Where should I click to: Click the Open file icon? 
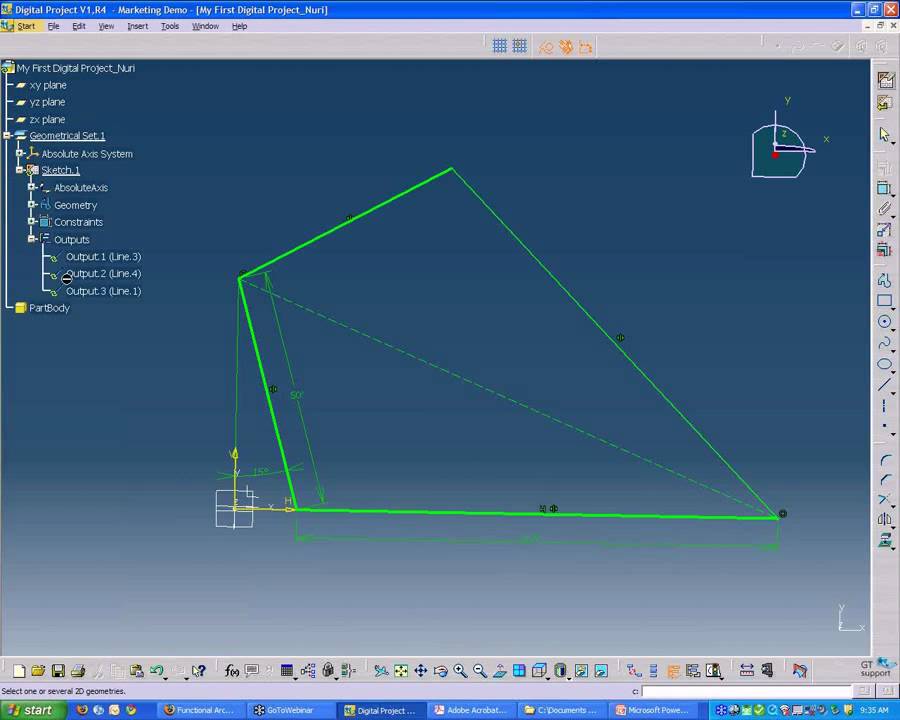point(38,671)
